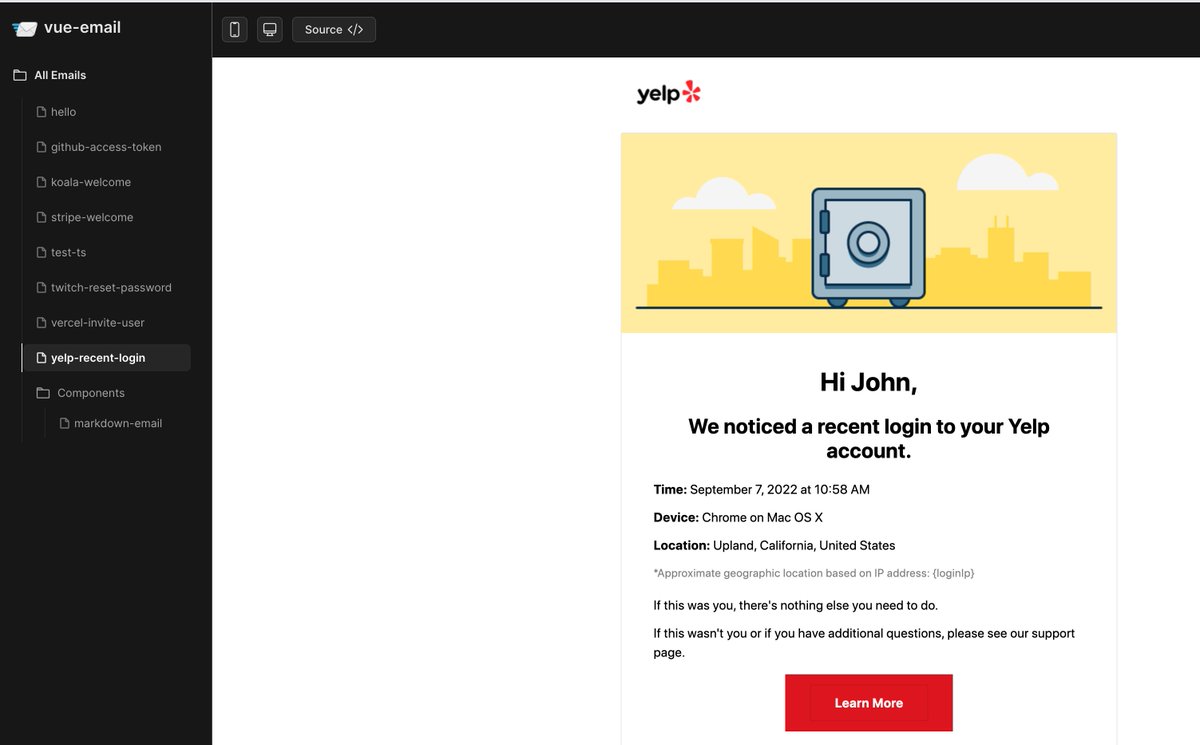Click file icon beside twitch-reset-password
Screen dimensions: 1200x745
click(42, 287)
